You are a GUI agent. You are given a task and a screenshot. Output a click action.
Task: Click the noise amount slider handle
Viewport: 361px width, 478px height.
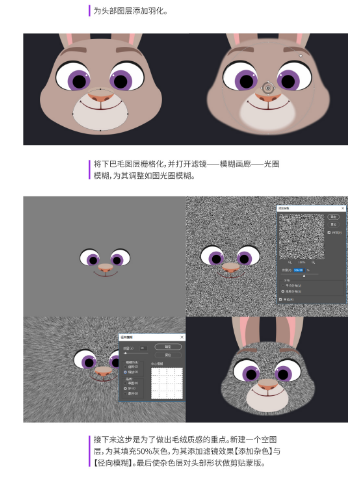click(x=304, y=276)
